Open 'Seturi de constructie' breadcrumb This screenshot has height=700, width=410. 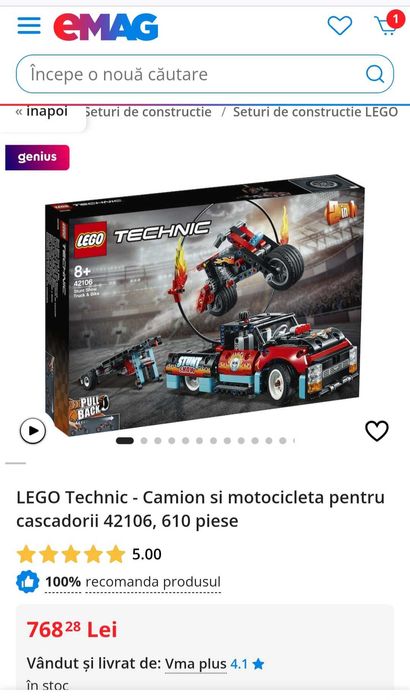148,112
